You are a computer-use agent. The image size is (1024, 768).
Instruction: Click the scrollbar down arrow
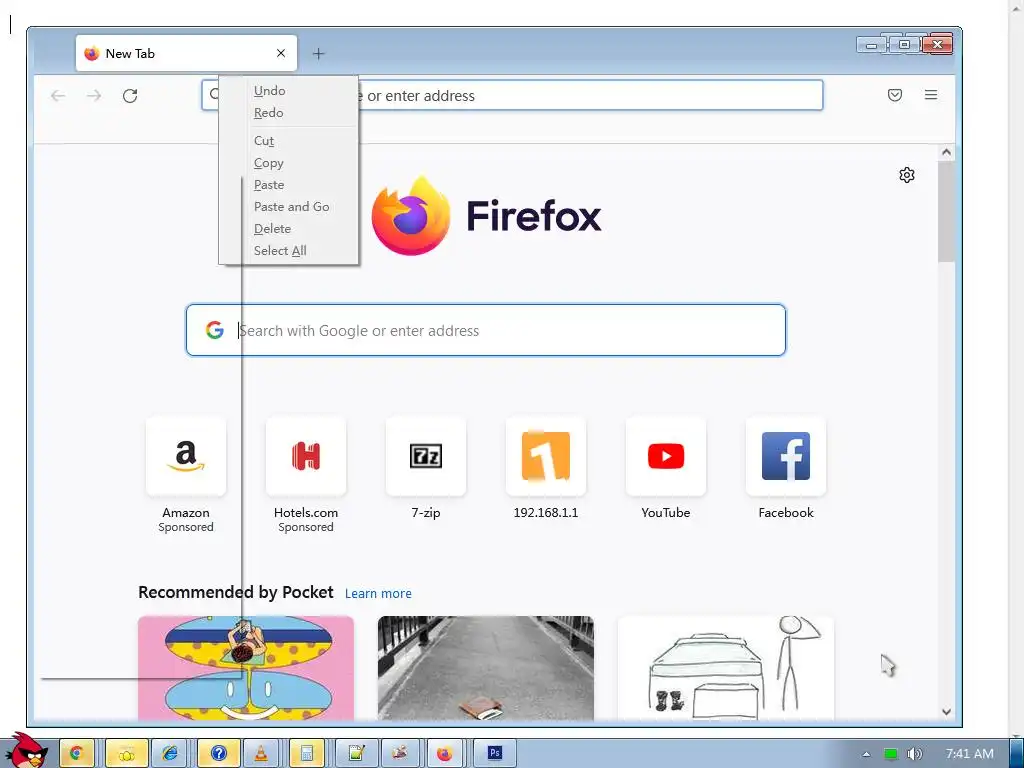coord(946,712)
